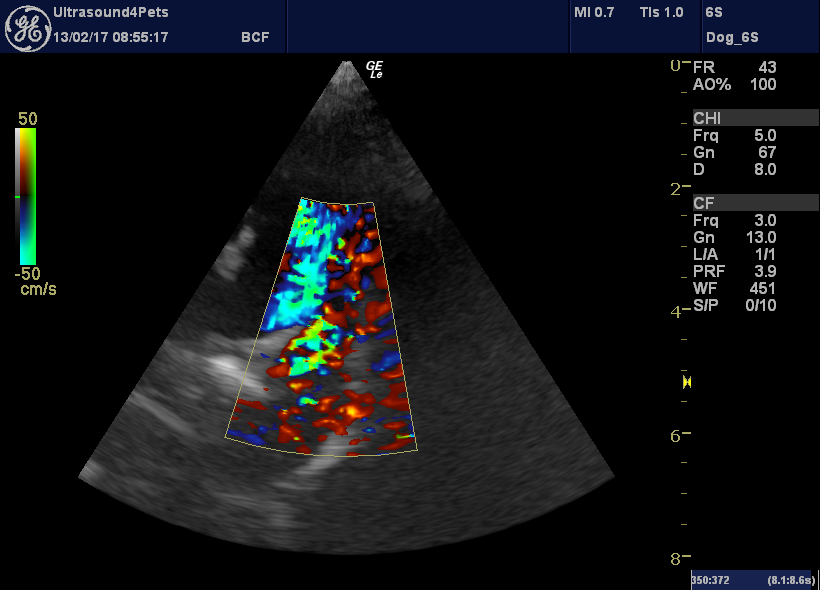Click the BCF label in header

point(255,37)
